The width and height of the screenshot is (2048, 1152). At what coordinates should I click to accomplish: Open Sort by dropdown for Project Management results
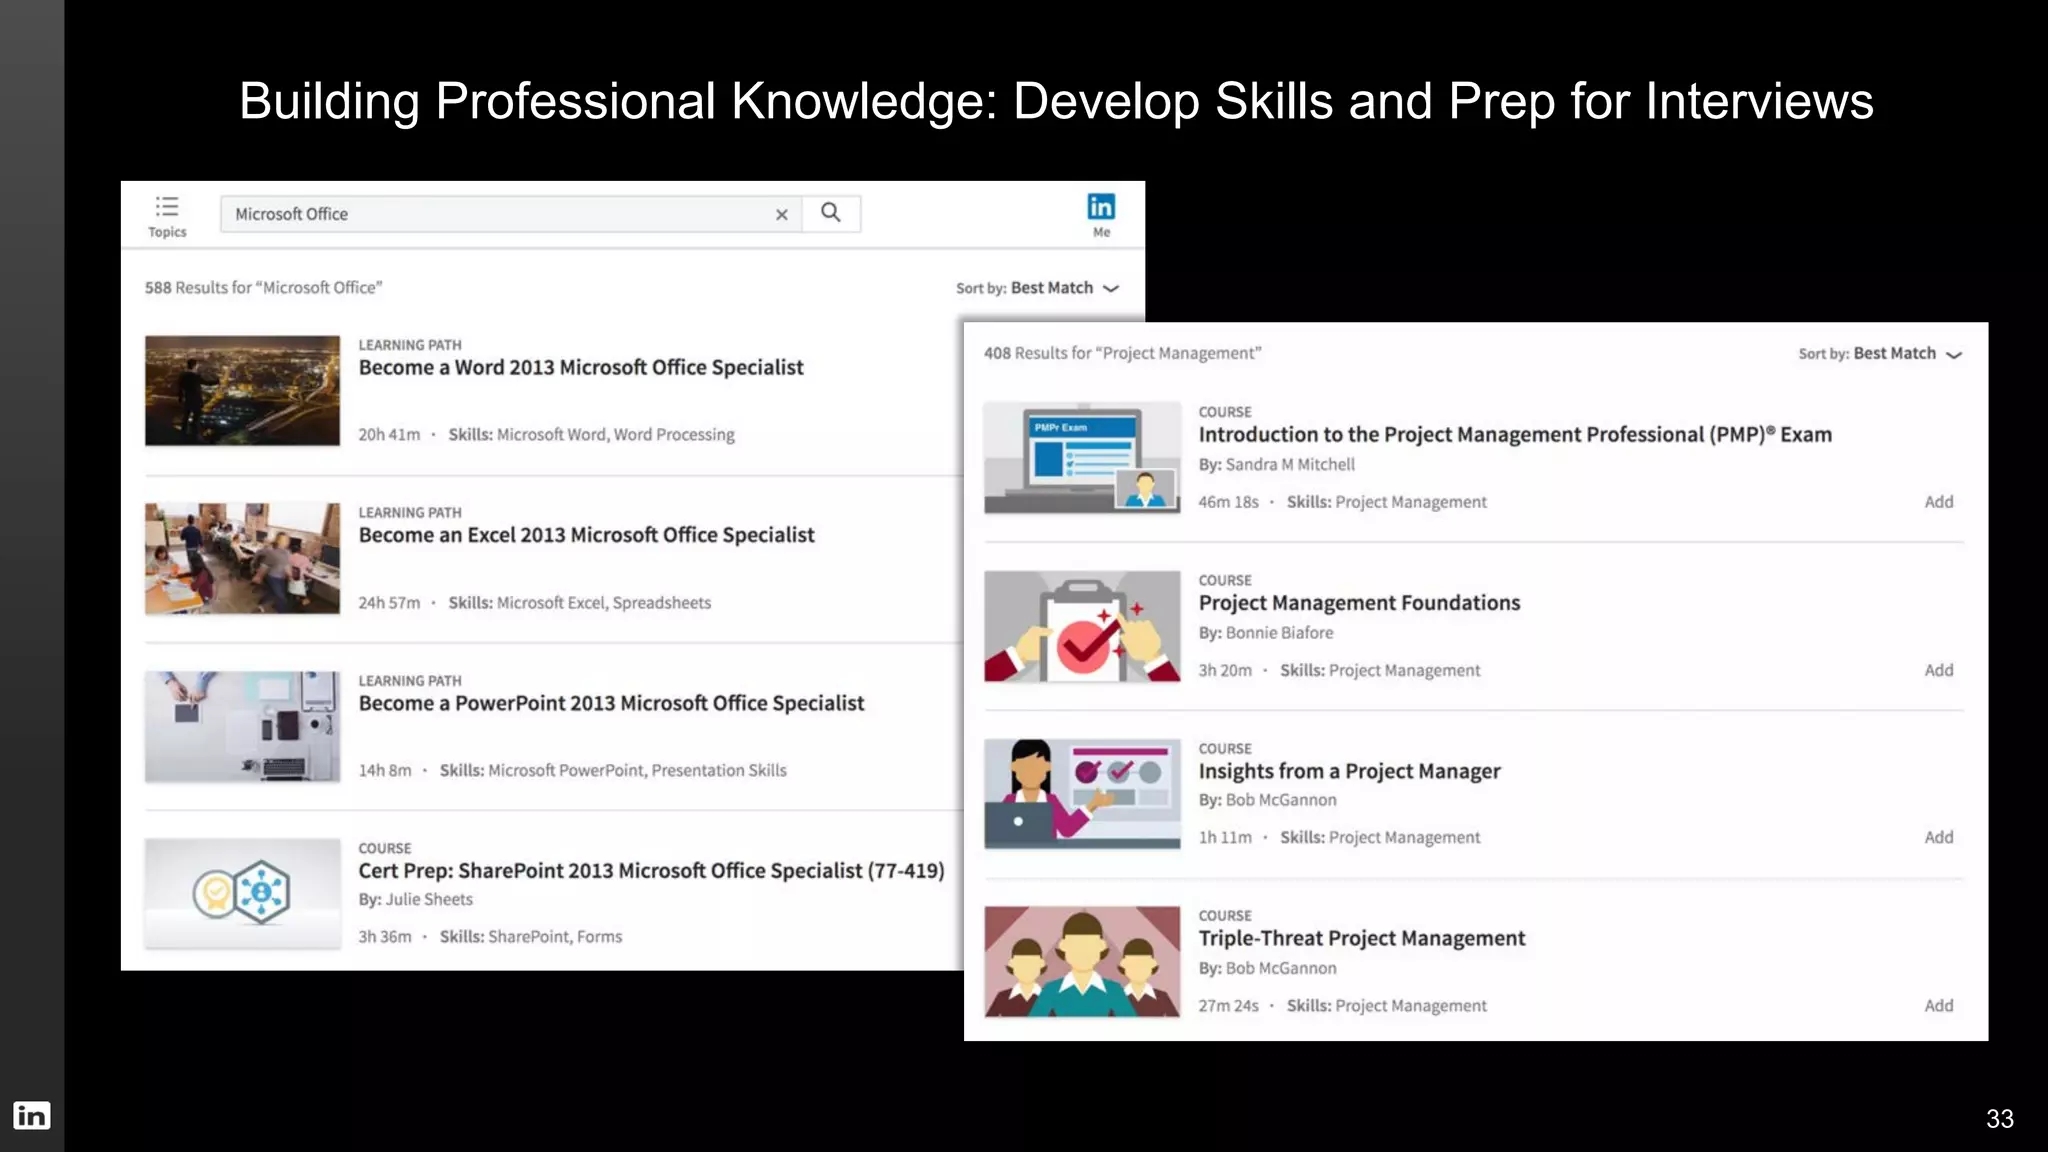[1880, 354]
